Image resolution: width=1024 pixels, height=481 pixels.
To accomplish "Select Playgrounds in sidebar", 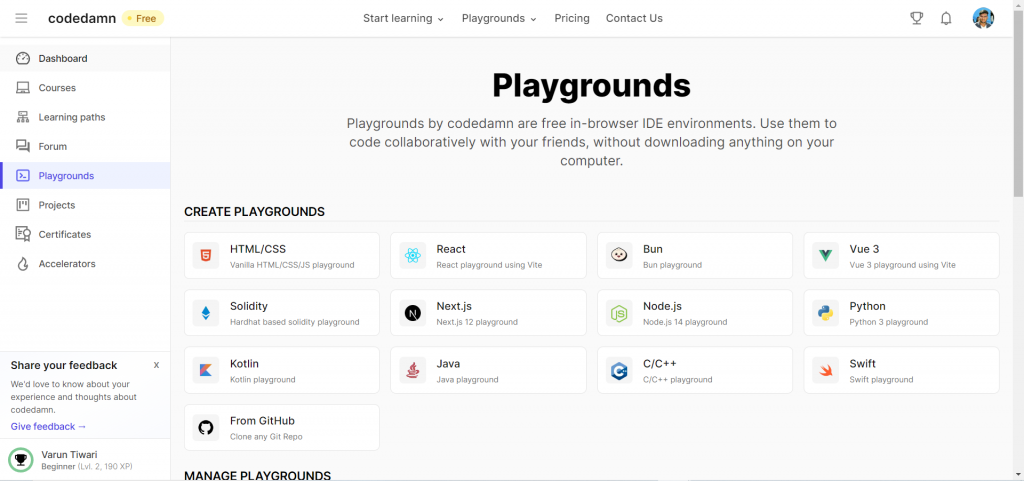I will (85, 176).
